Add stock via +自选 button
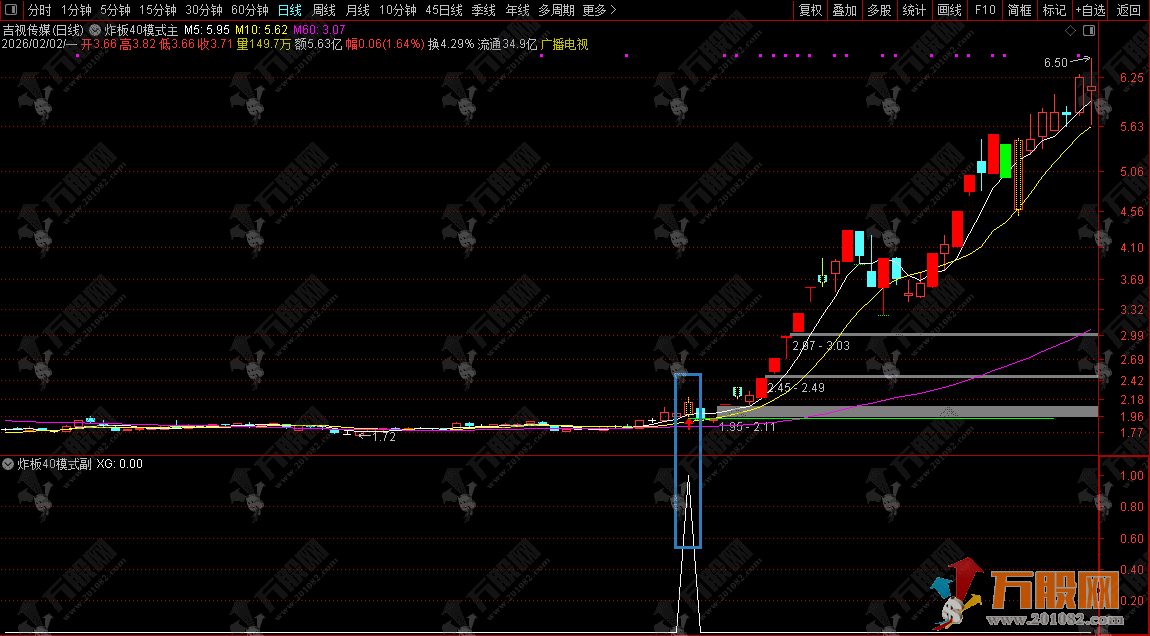1150x636 pixels. click(1091, 10)
